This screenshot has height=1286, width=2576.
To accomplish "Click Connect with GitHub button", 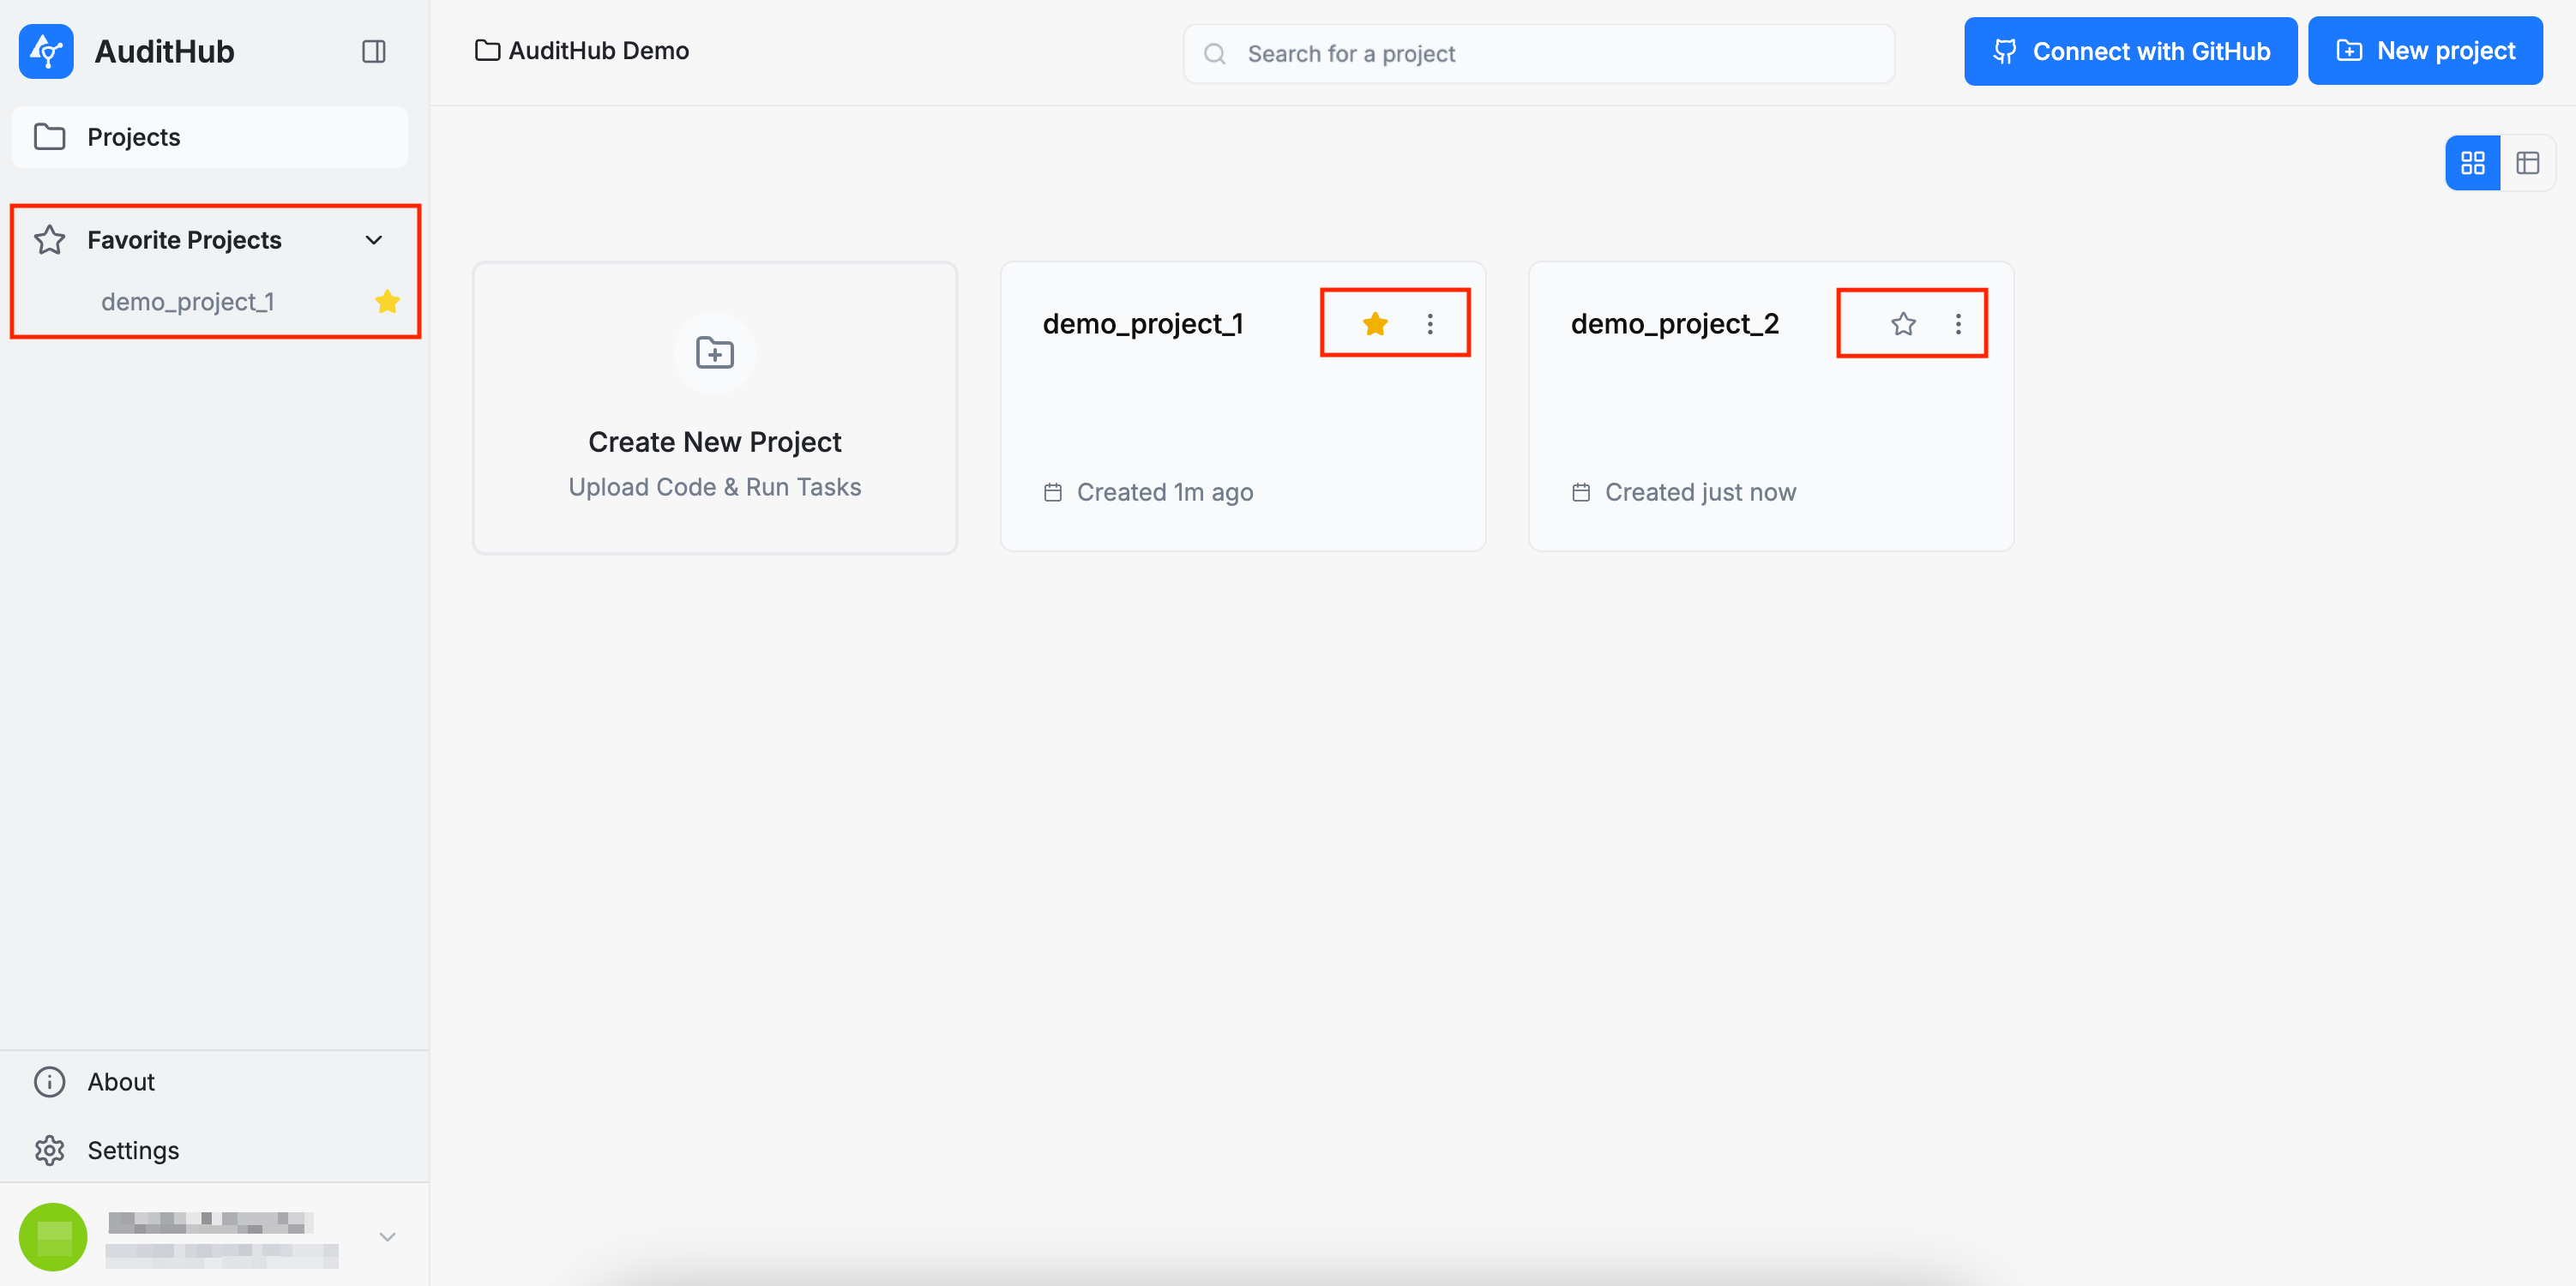I will (x=2130, y=51).
